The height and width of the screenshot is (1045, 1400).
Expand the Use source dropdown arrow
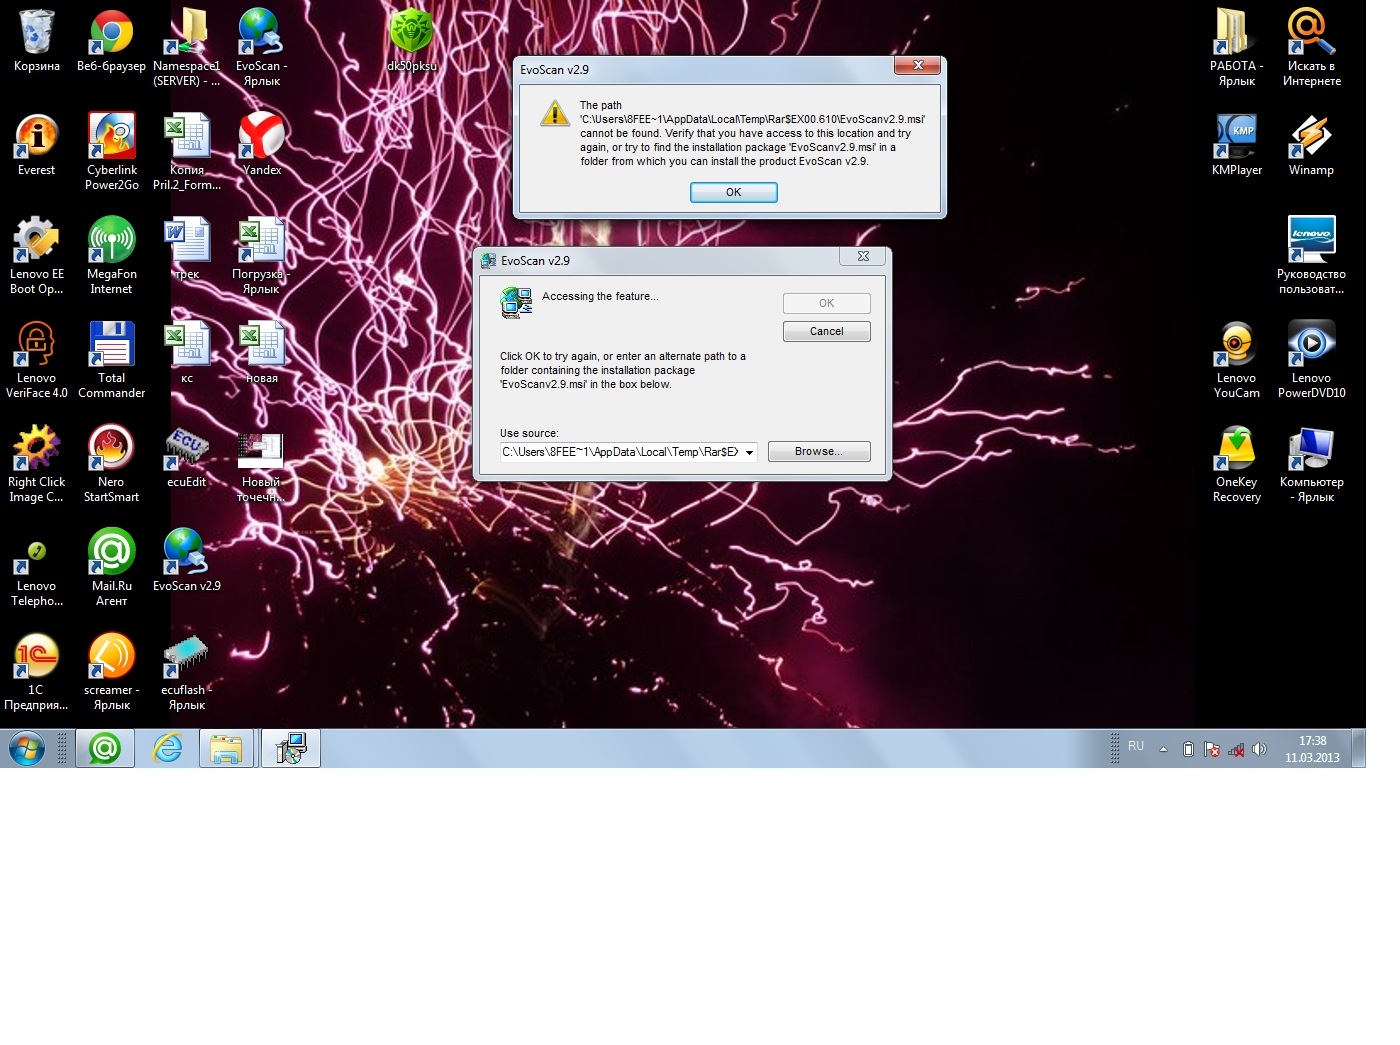(749, 453)
